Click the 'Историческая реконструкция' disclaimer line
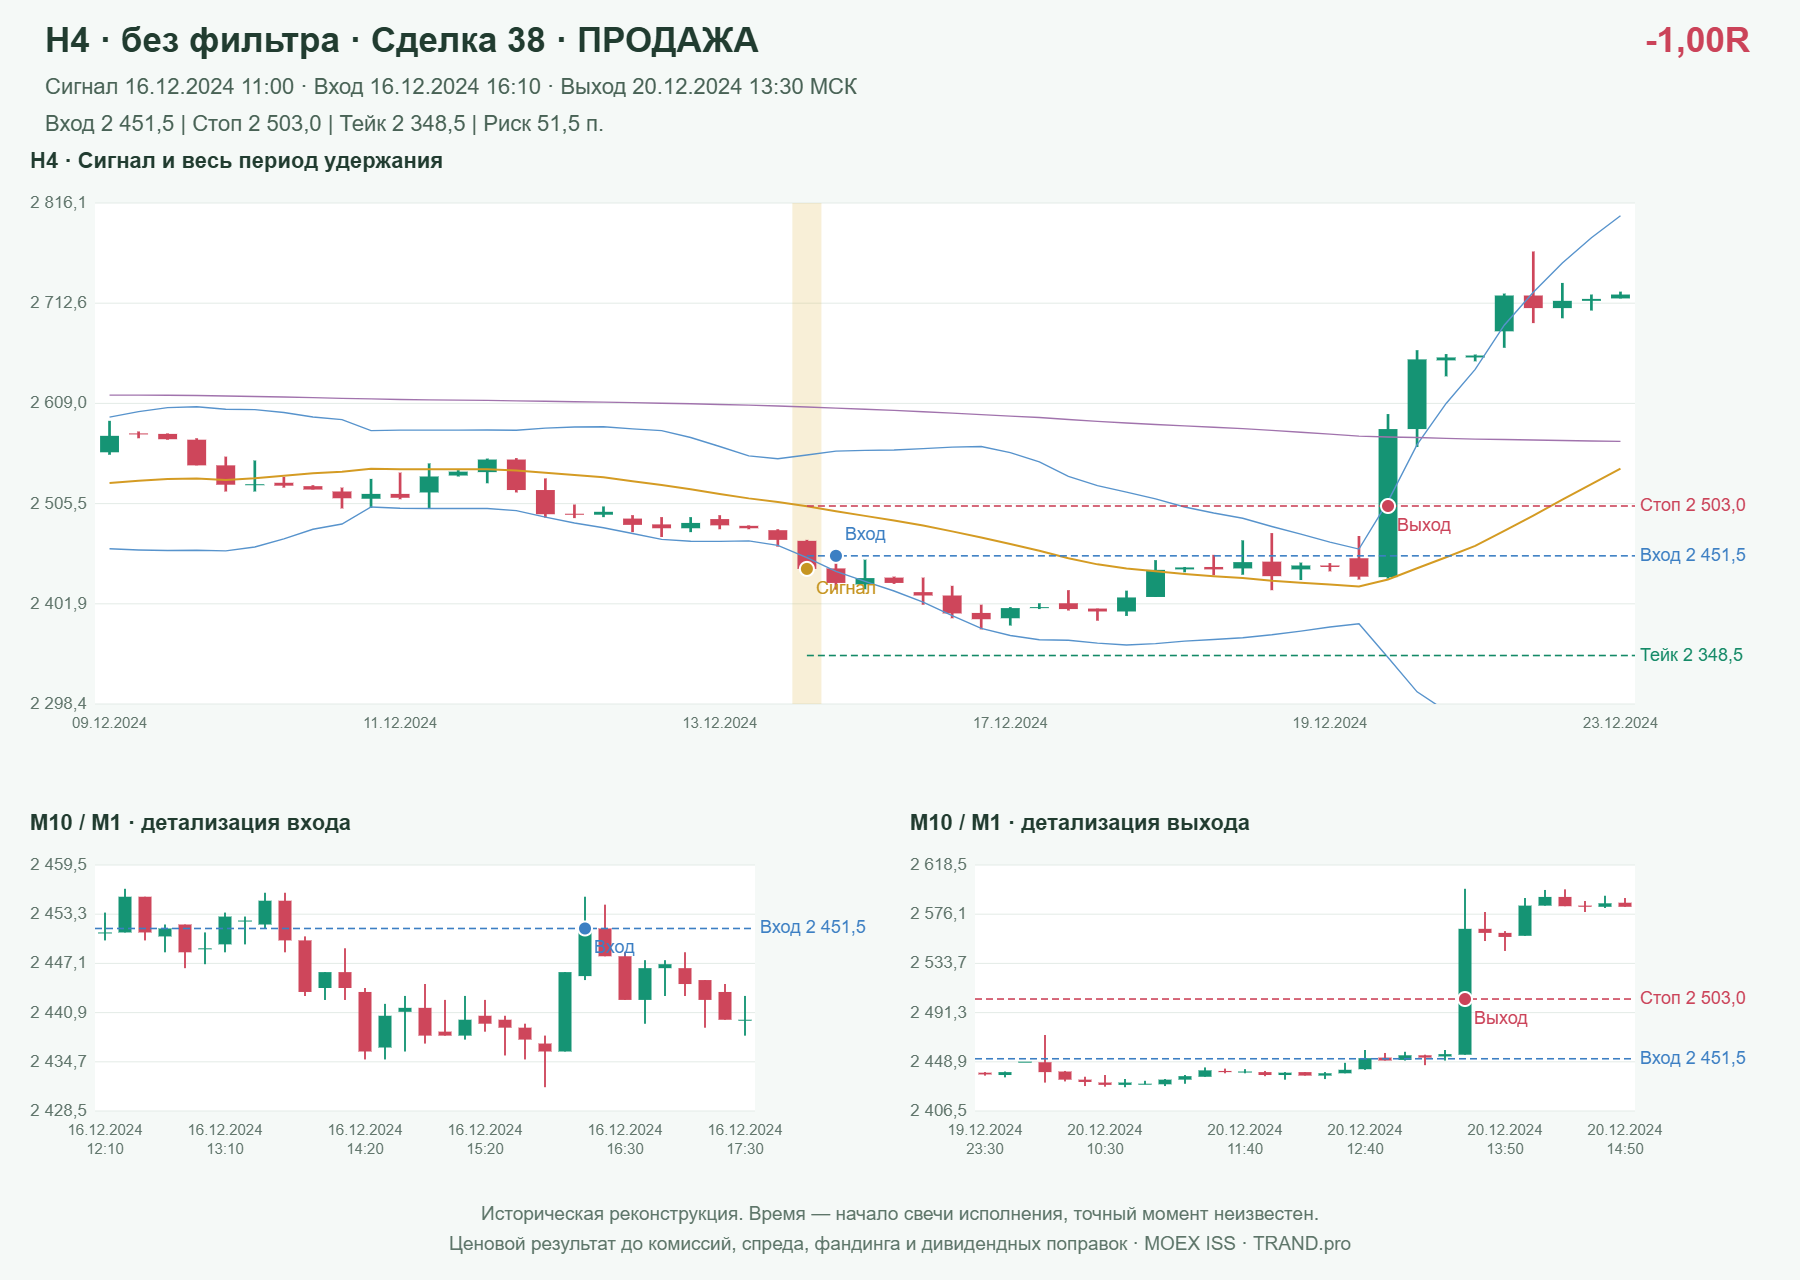1800x1280 pixels. [x=900, y=1214]
